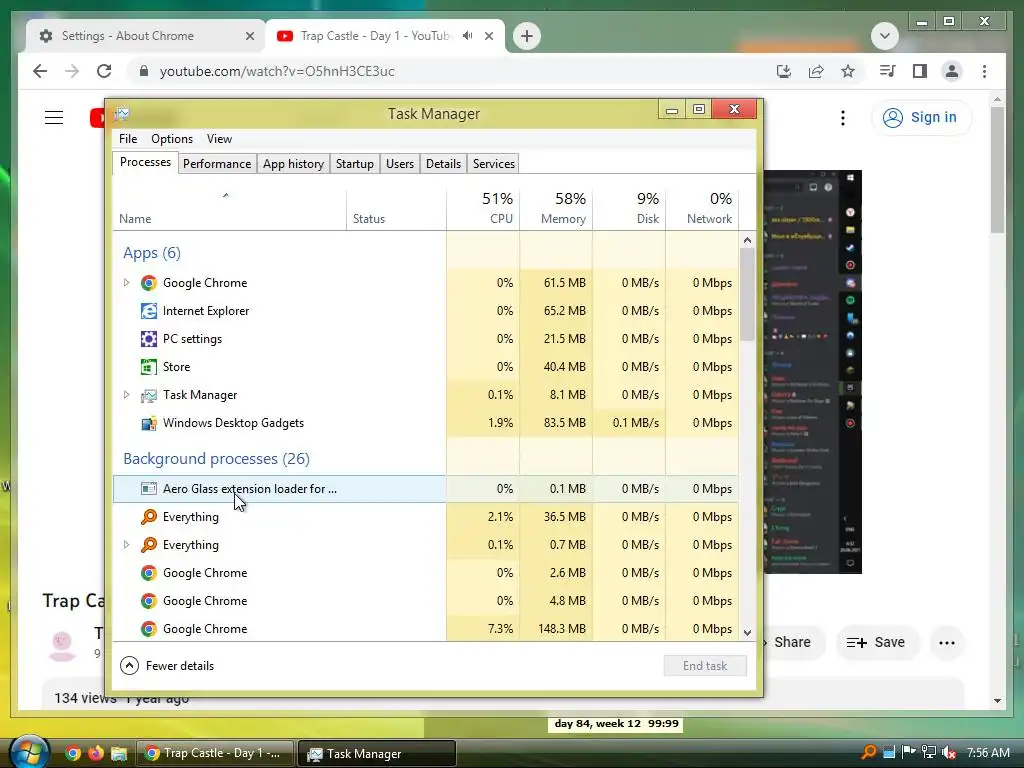Open Chrome's three-dot menu
This screenshot has height=768, width=1024.
pos(984,71)
